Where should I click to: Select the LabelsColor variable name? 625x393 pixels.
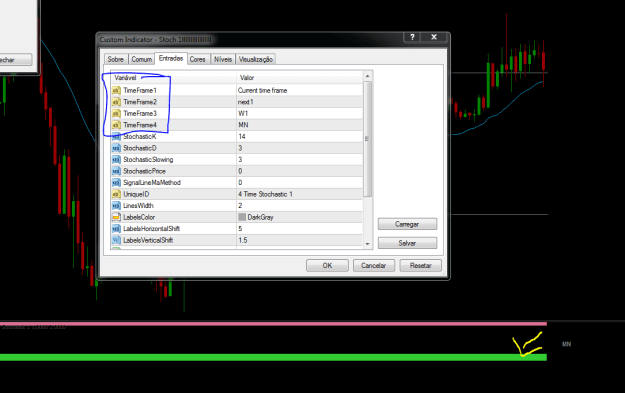[139, 217]
